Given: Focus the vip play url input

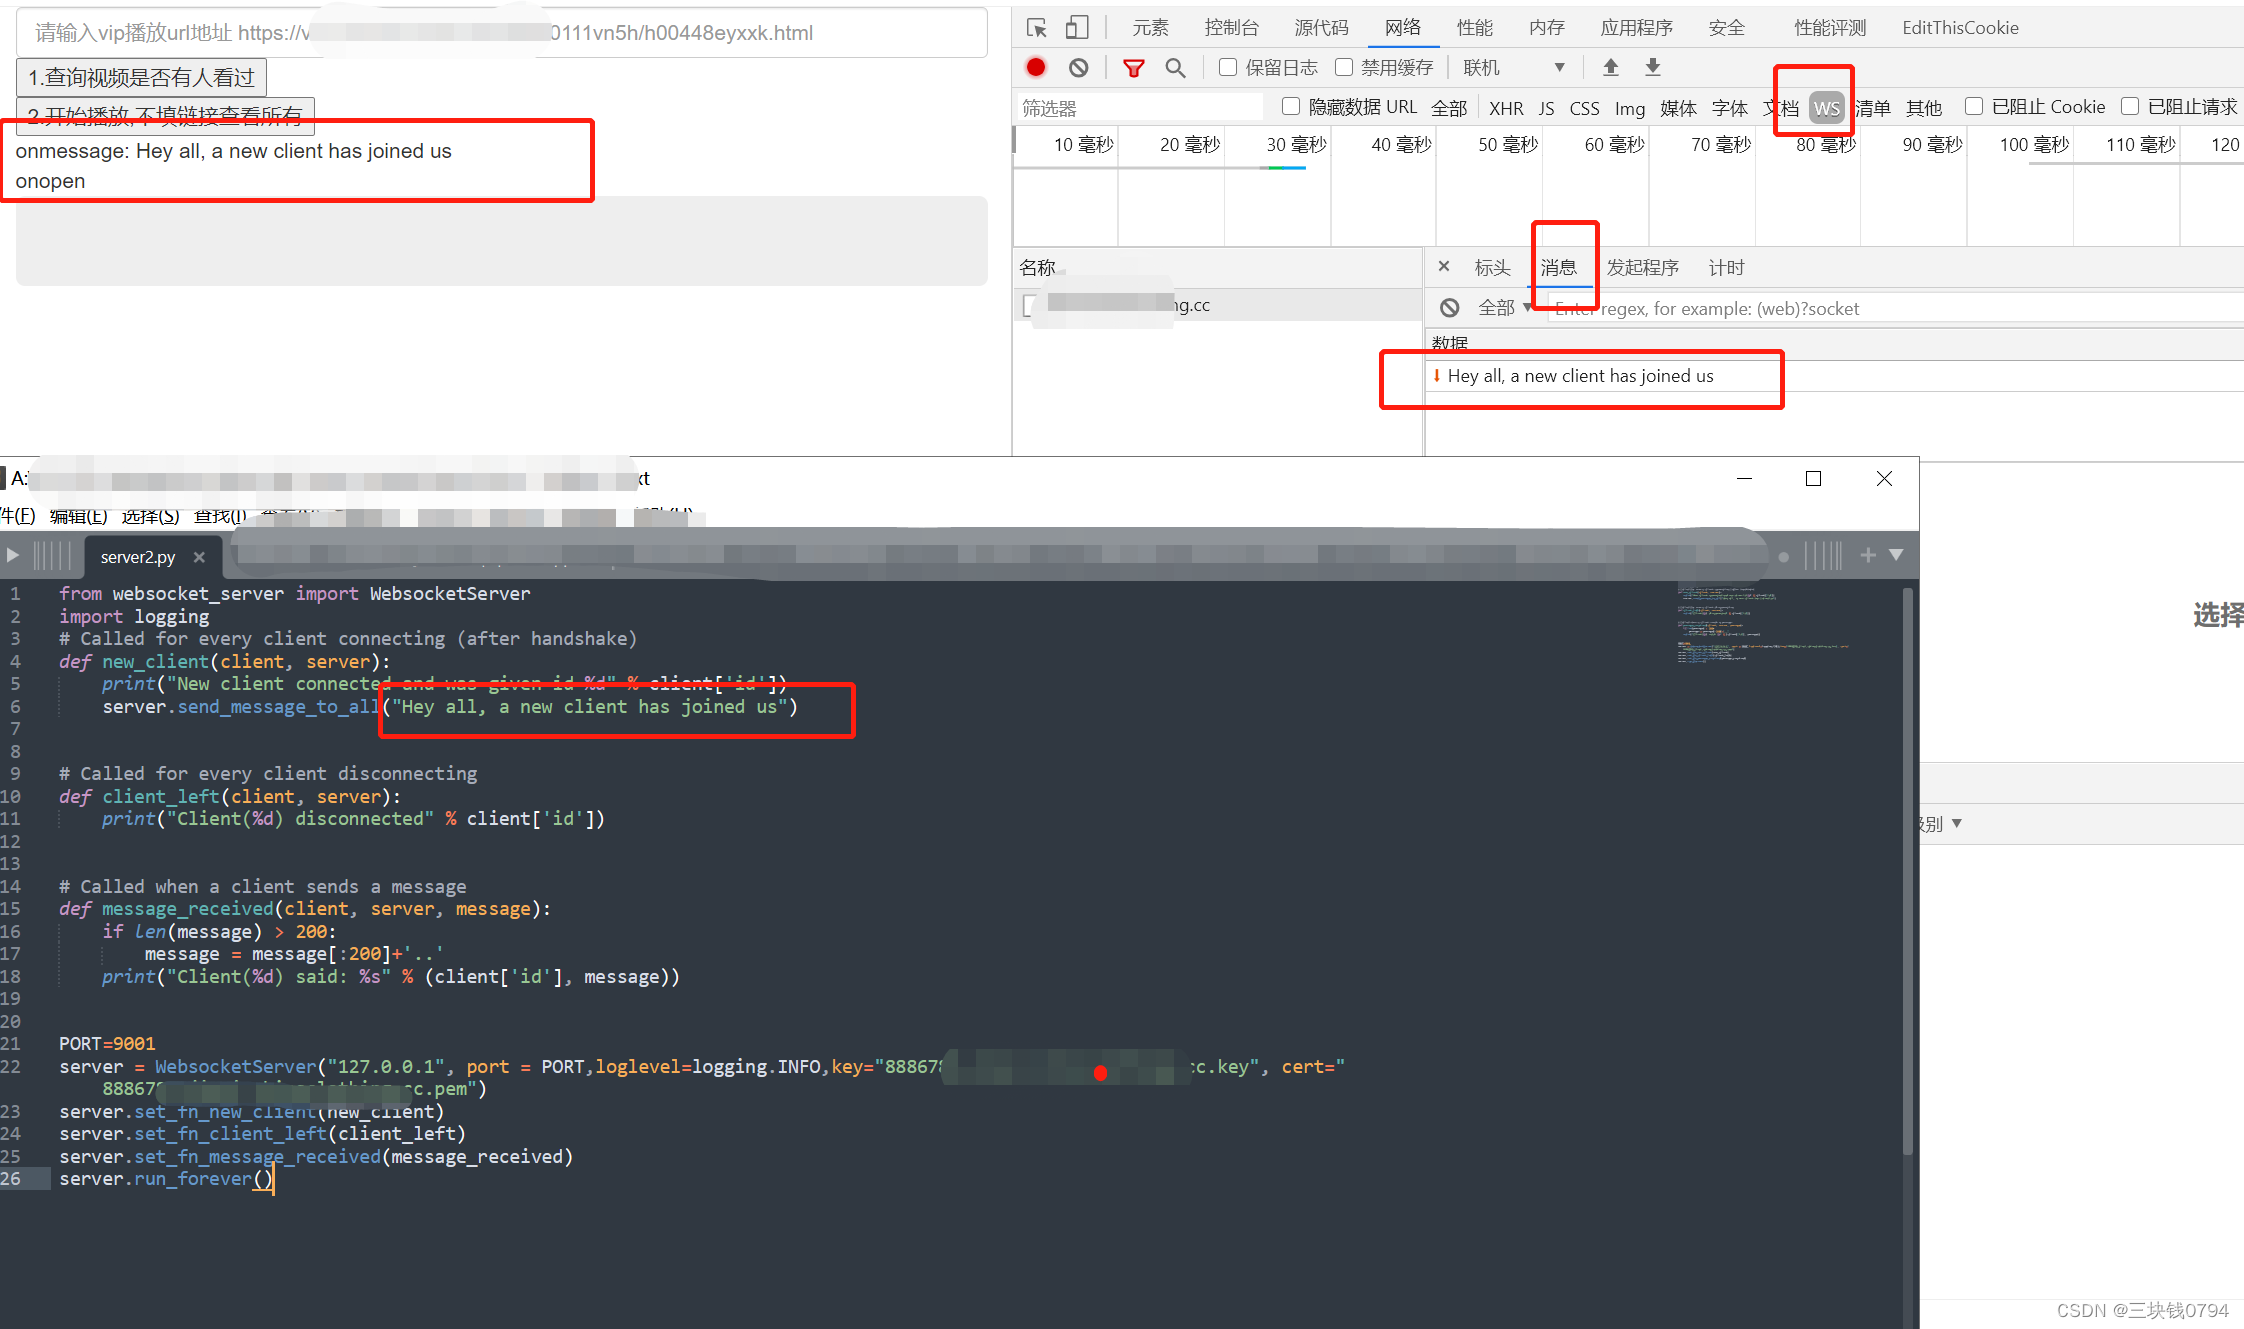Looking at the screenshot, I should pyautogui.click(x=501, y=32).
